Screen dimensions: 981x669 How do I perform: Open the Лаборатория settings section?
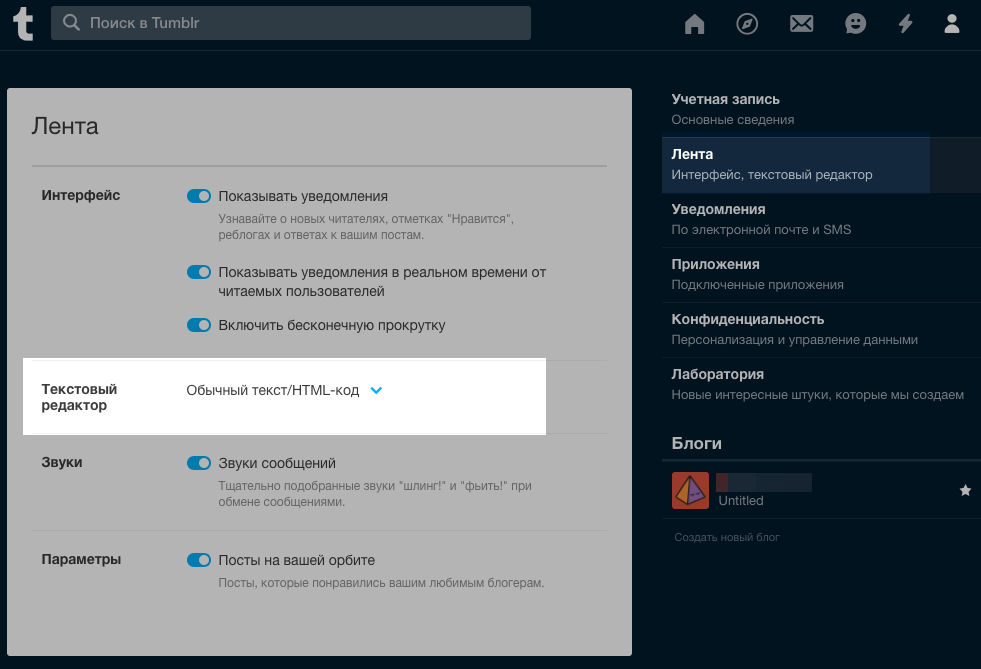coord(821,385)
